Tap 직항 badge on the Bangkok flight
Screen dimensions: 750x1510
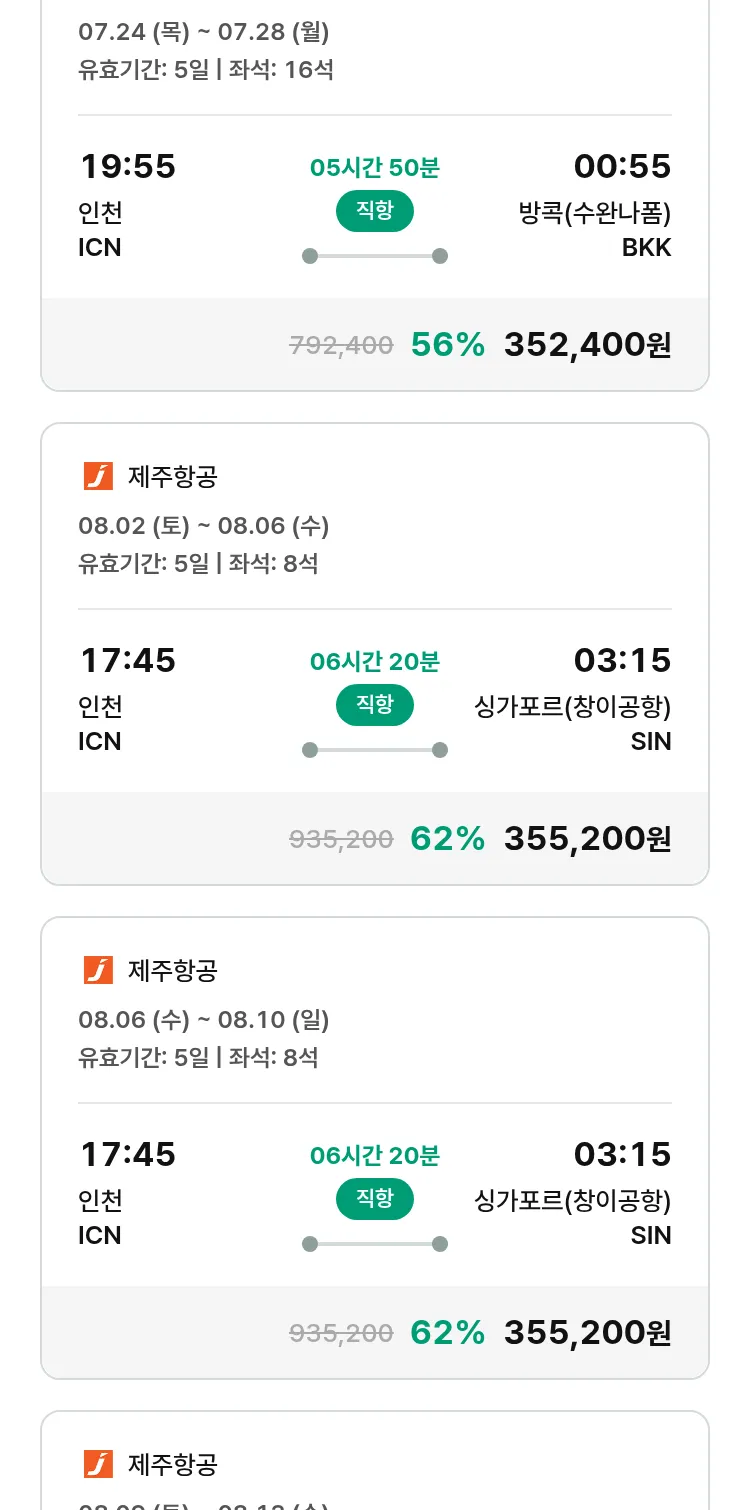374,211
